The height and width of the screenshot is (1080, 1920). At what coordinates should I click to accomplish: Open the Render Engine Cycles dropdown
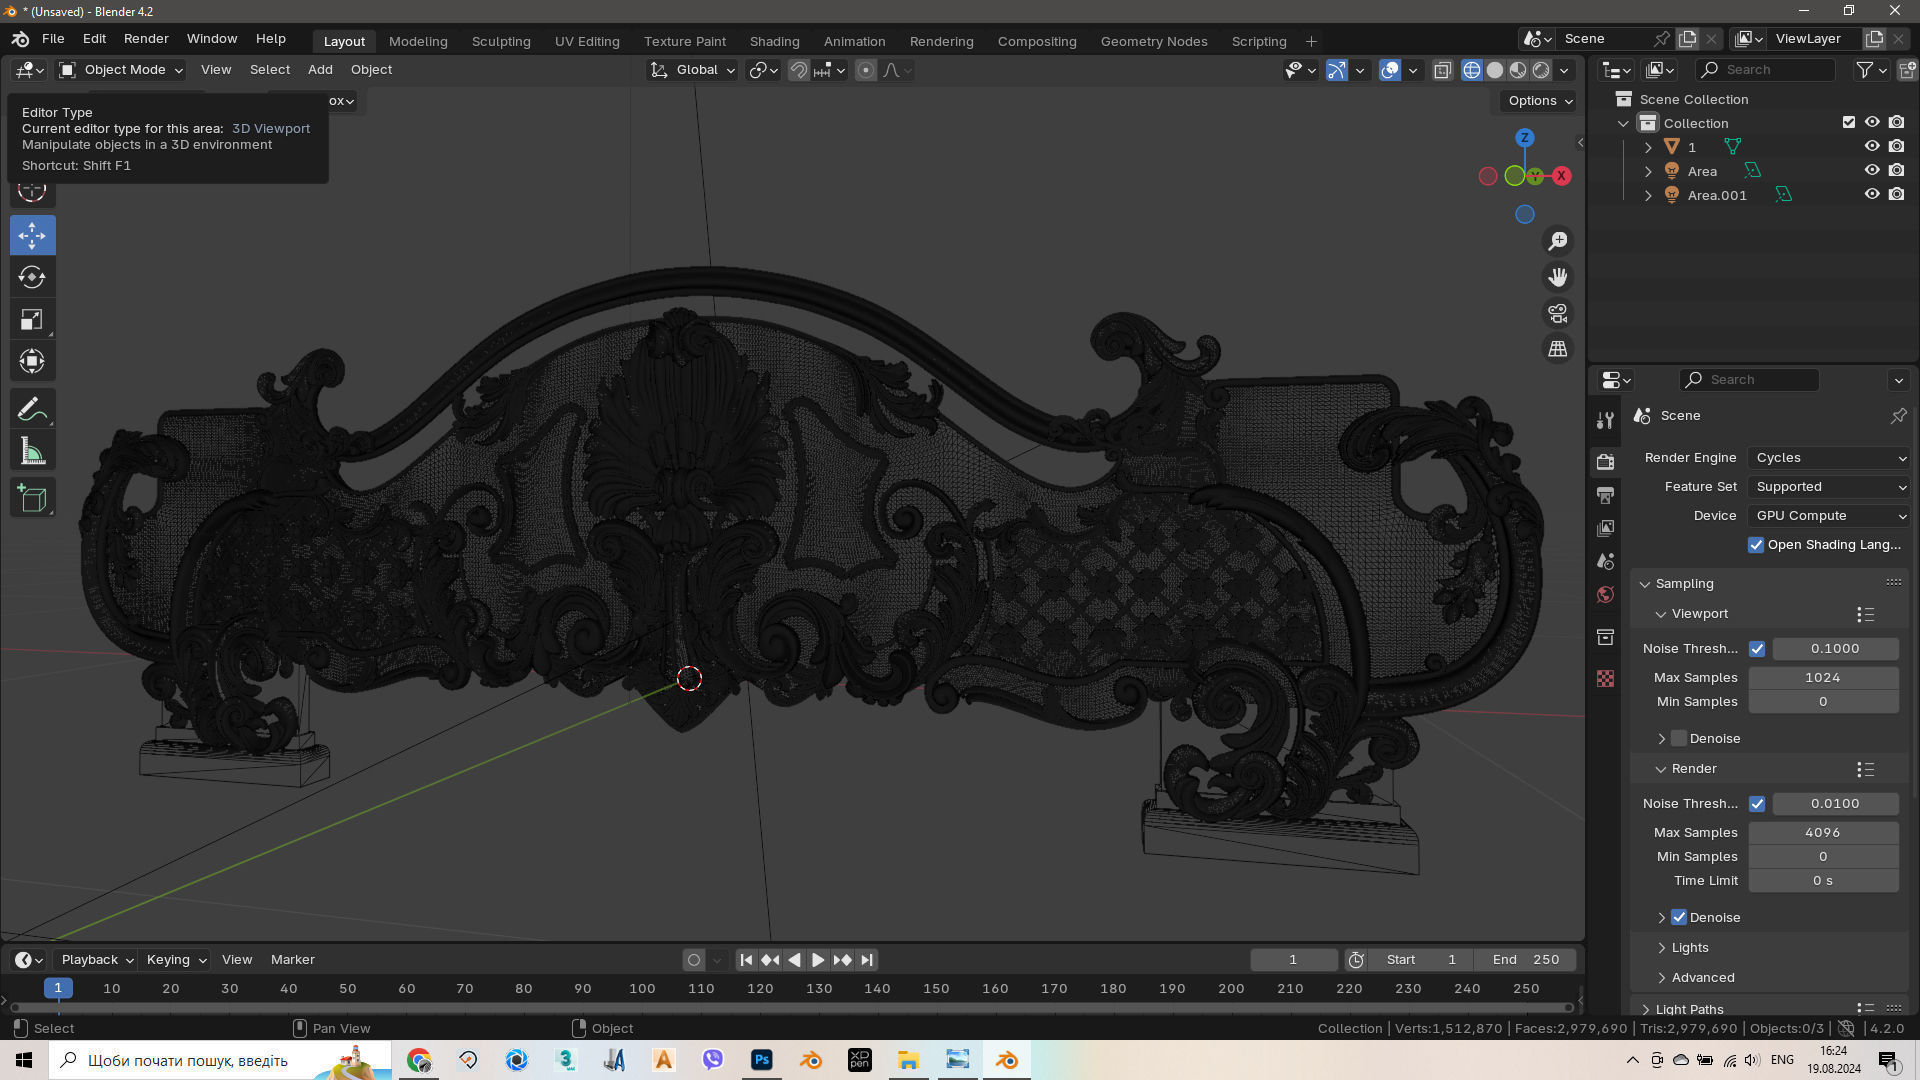pyautogui.click(x=1830, y=458)
